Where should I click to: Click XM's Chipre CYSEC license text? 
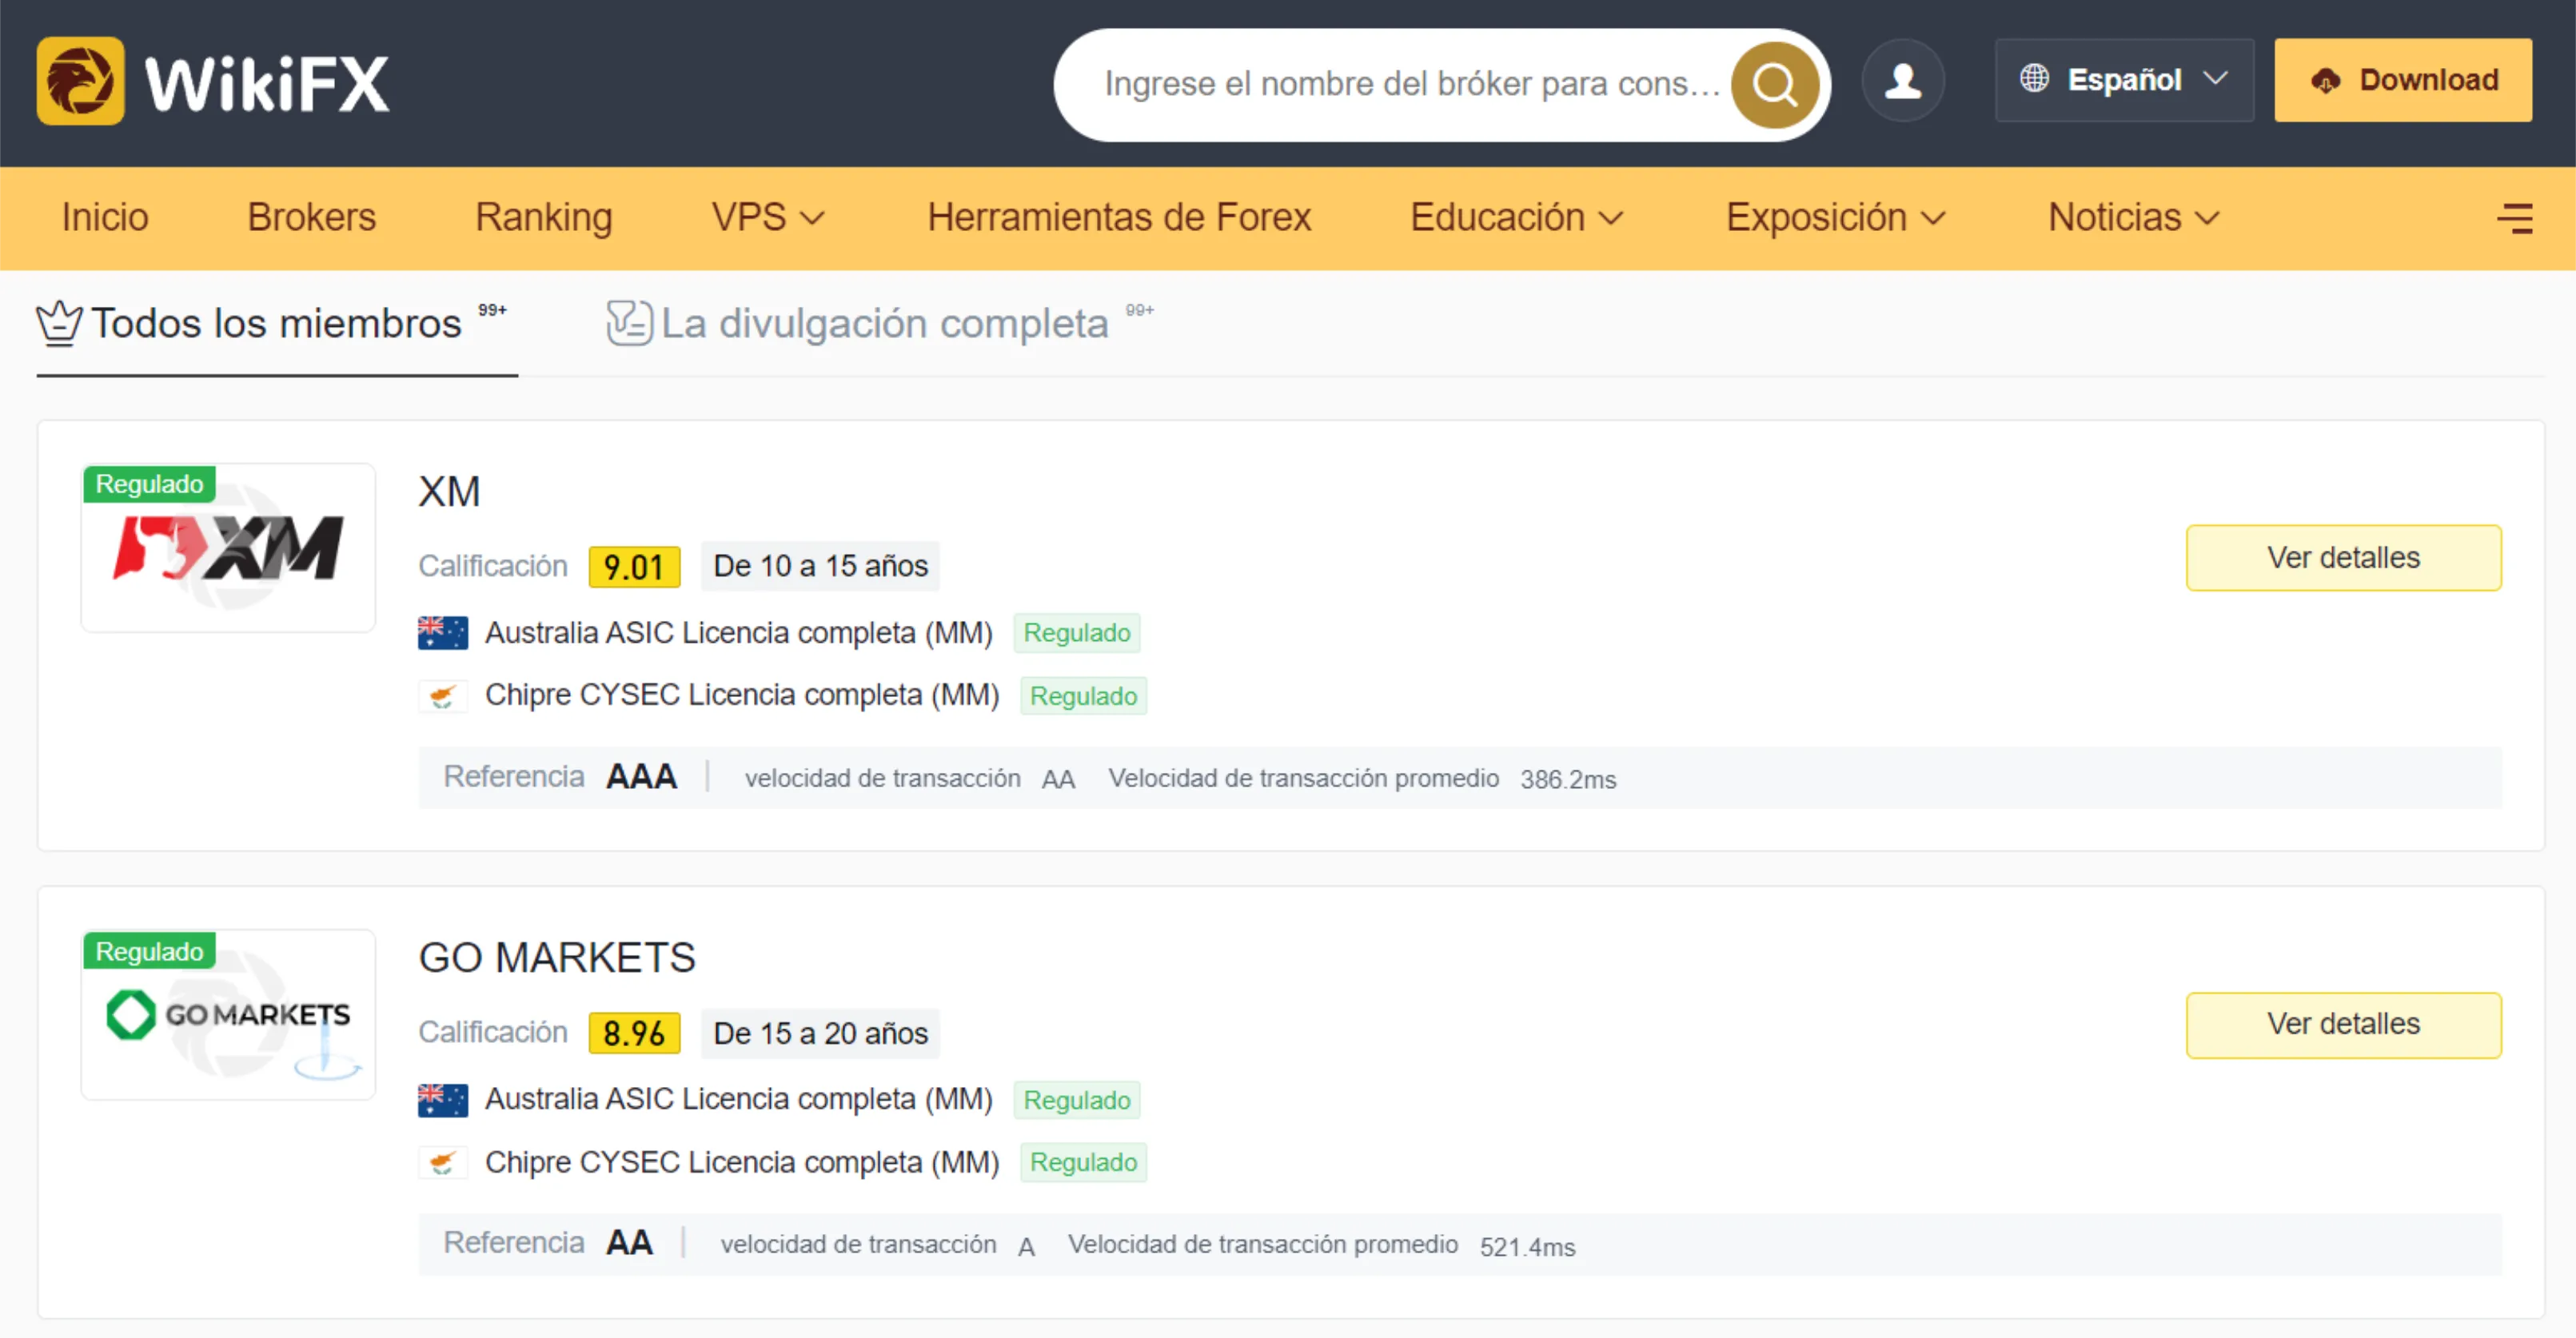[742, 695]
